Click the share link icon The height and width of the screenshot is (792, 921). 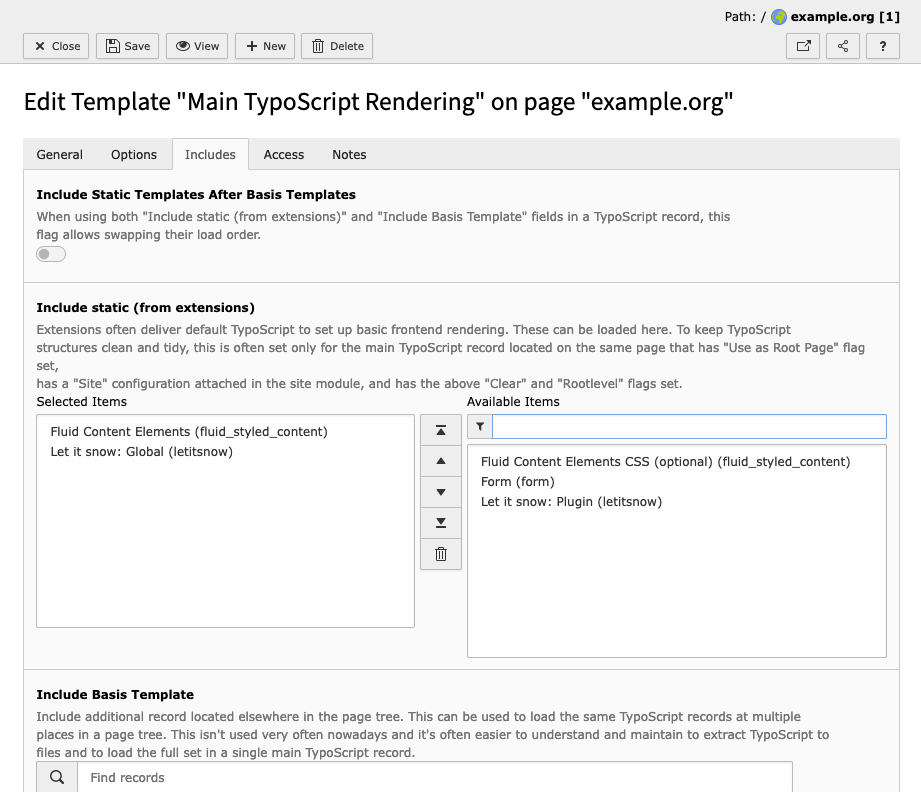pos(843,46)
